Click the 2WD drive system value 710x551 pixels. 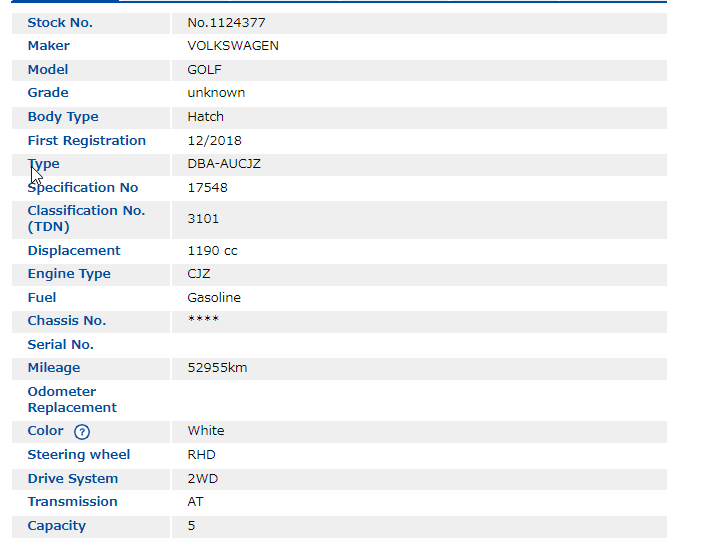(202, 479)
